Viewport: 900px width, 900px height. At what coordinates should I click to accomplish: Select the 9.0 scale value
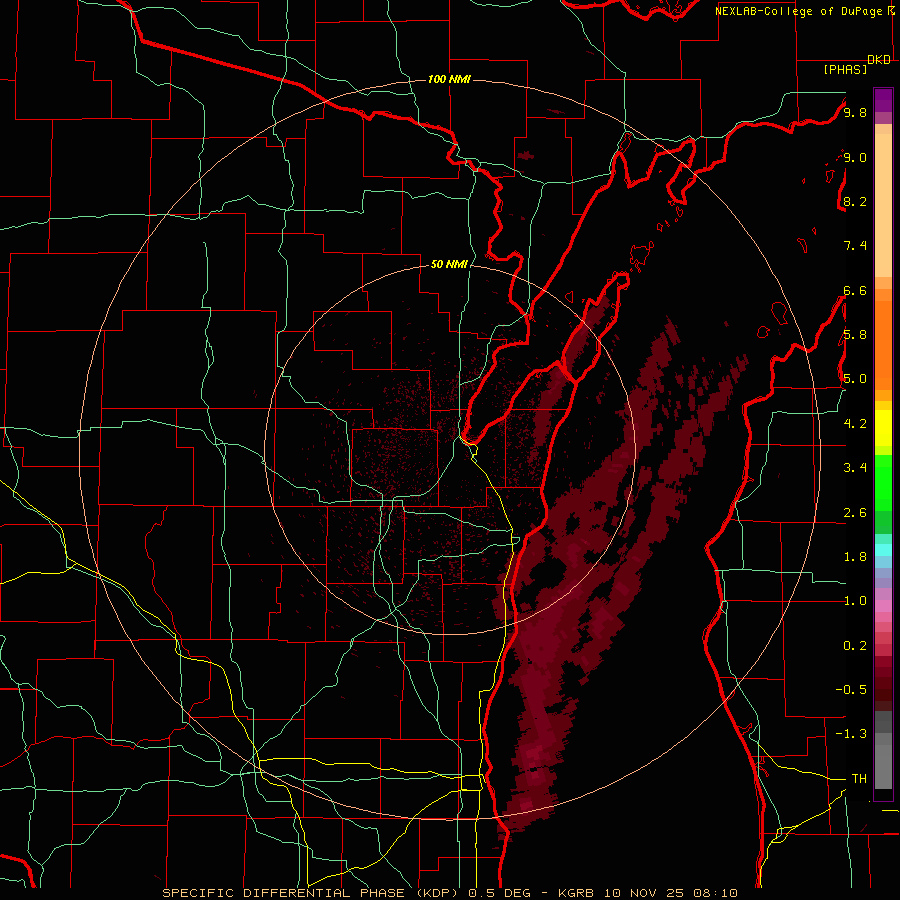[855, 157]
